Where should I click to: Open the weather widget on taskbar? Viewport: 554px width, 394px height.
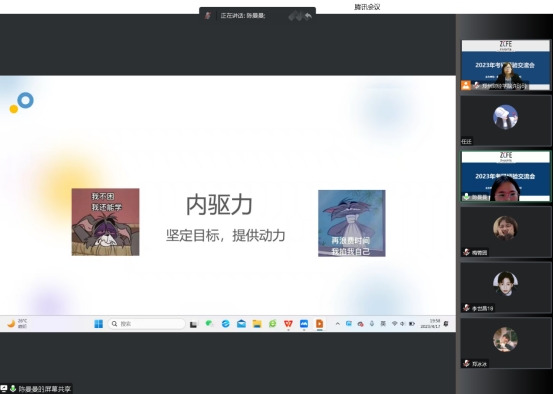pos(17,324)
